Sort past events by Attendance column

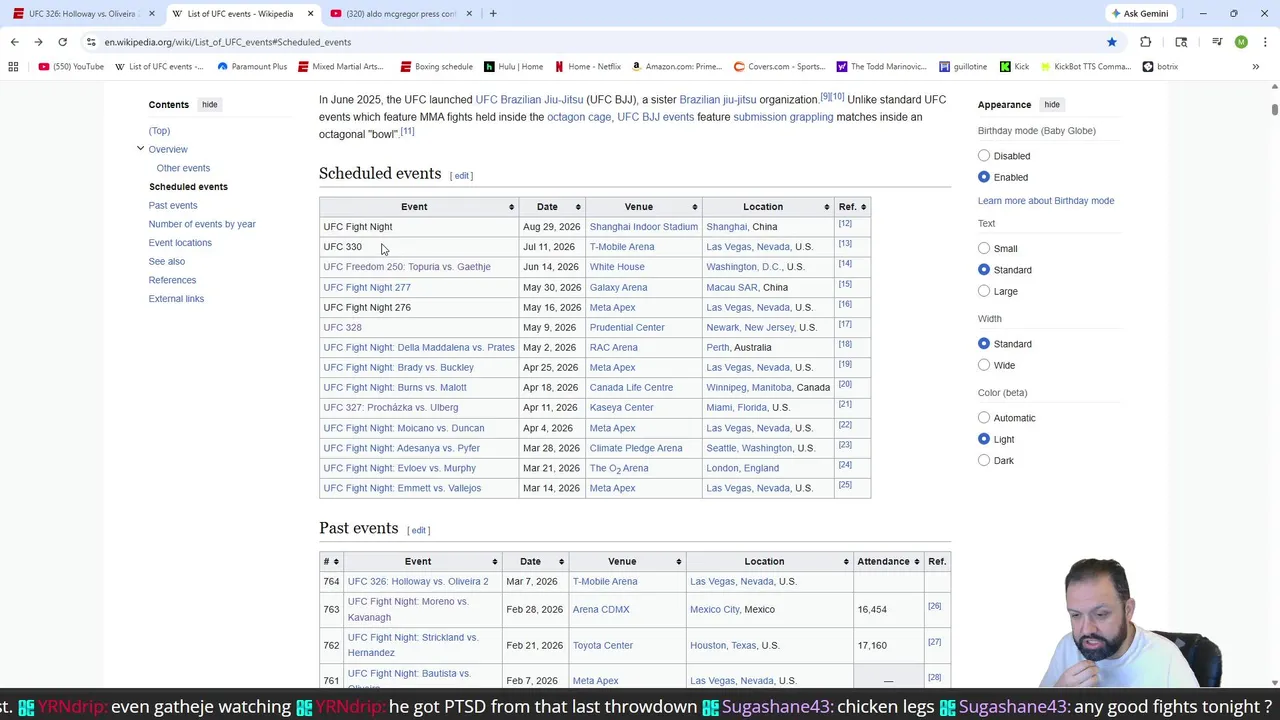point(888,561)
